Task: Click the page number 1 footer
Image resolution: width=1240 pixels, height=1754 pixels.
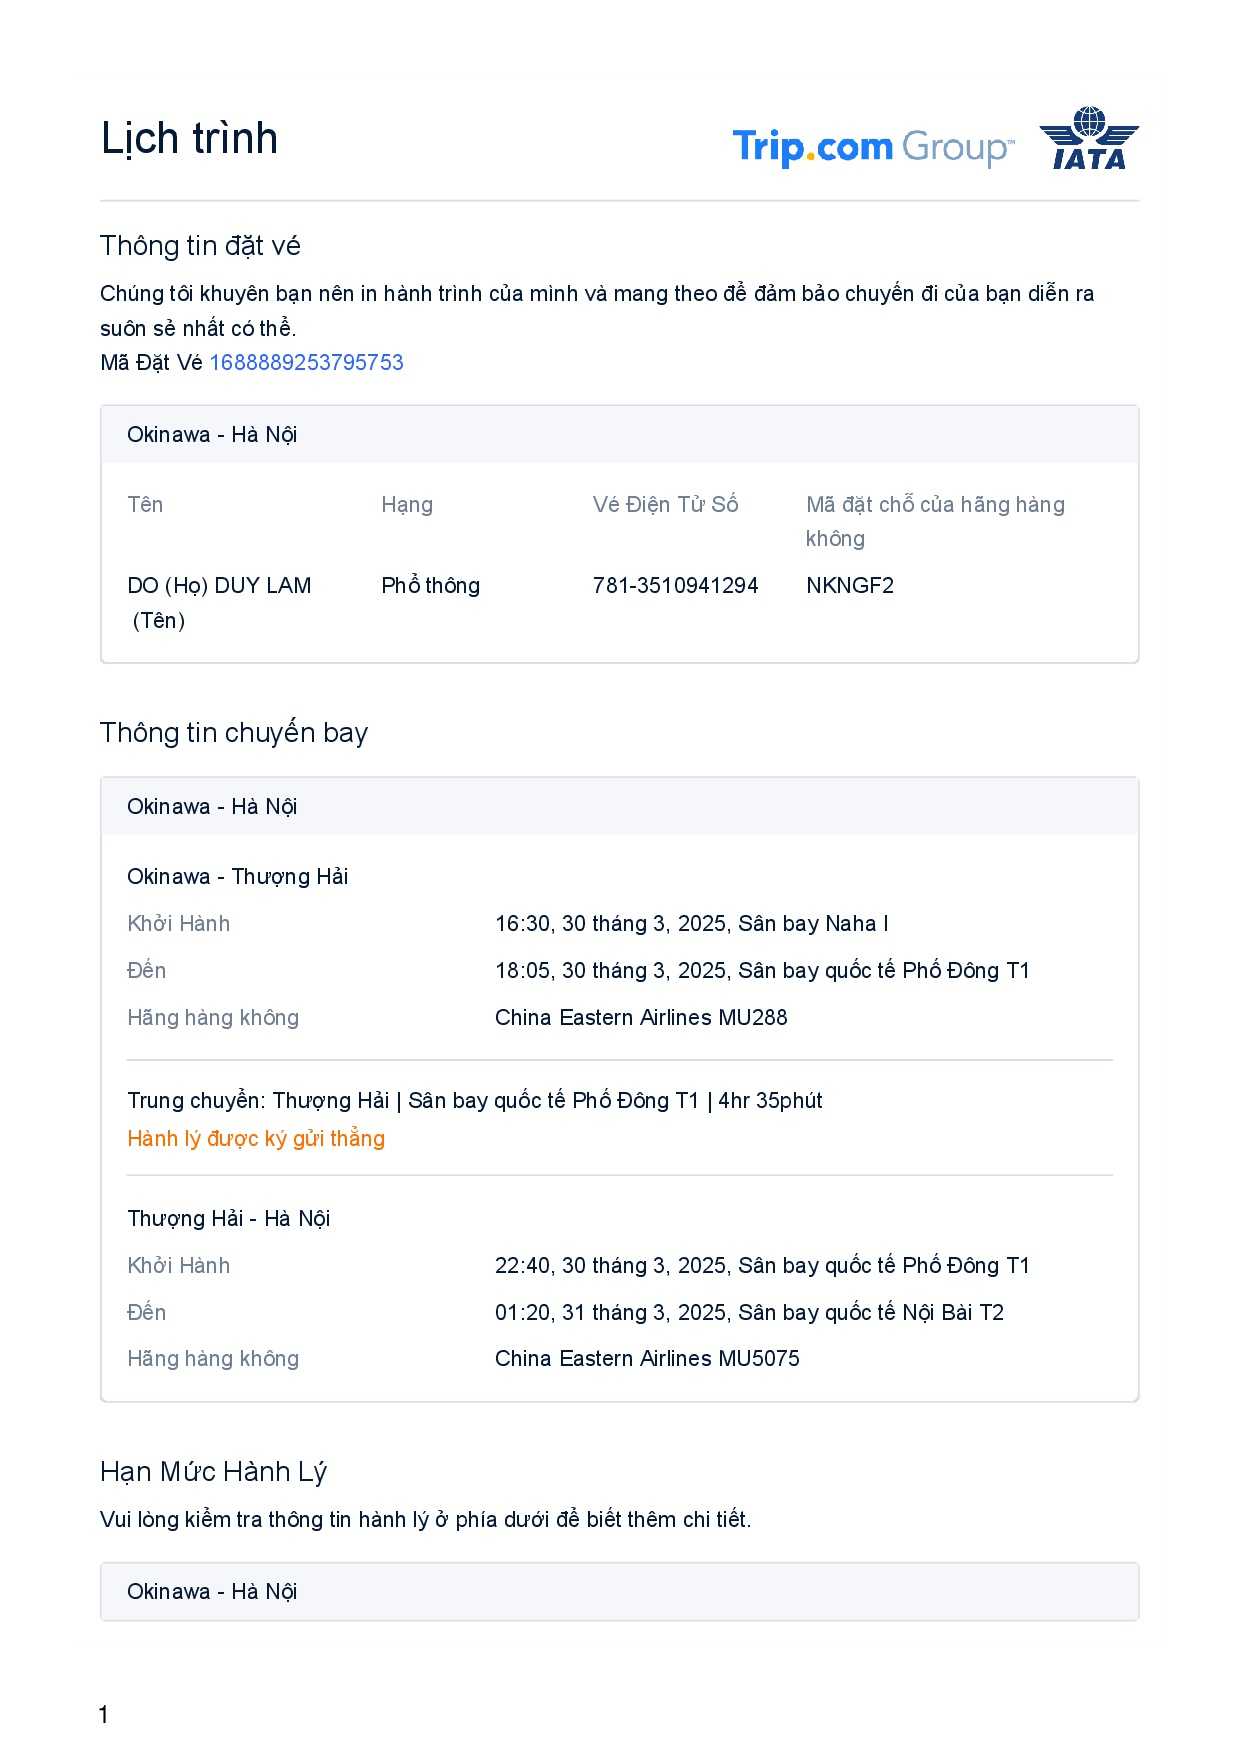Action: click(104, 1714)
